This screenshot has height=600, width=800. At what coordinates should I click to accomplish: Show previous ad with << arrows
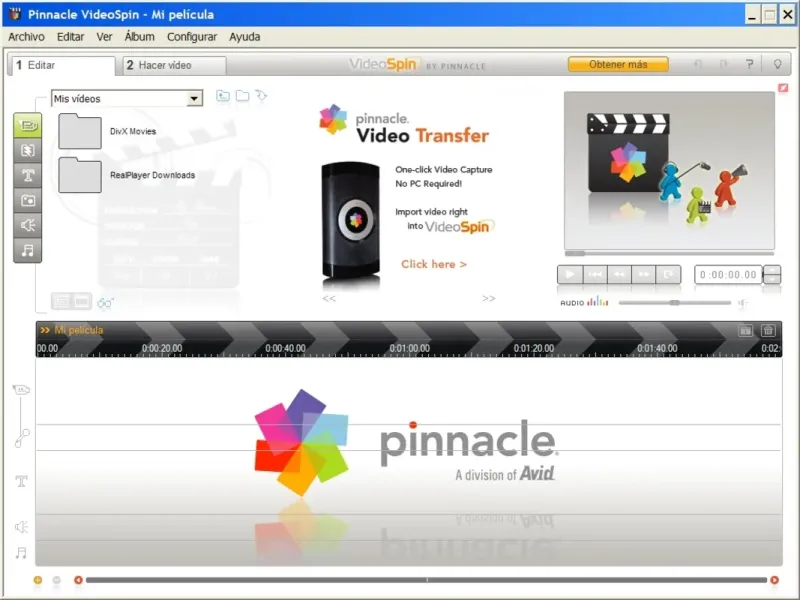pyautogui.click(x=329, y=298)
